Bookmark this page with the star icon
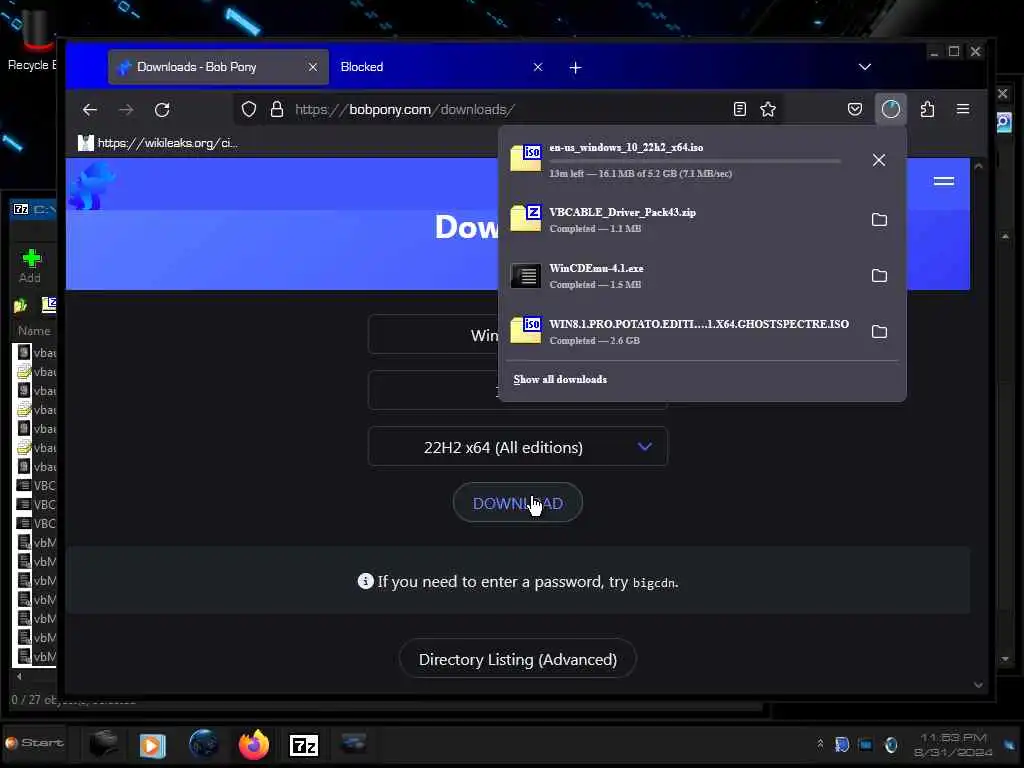The width and height of the screenshot is (1024, 768). coord(768,109)
